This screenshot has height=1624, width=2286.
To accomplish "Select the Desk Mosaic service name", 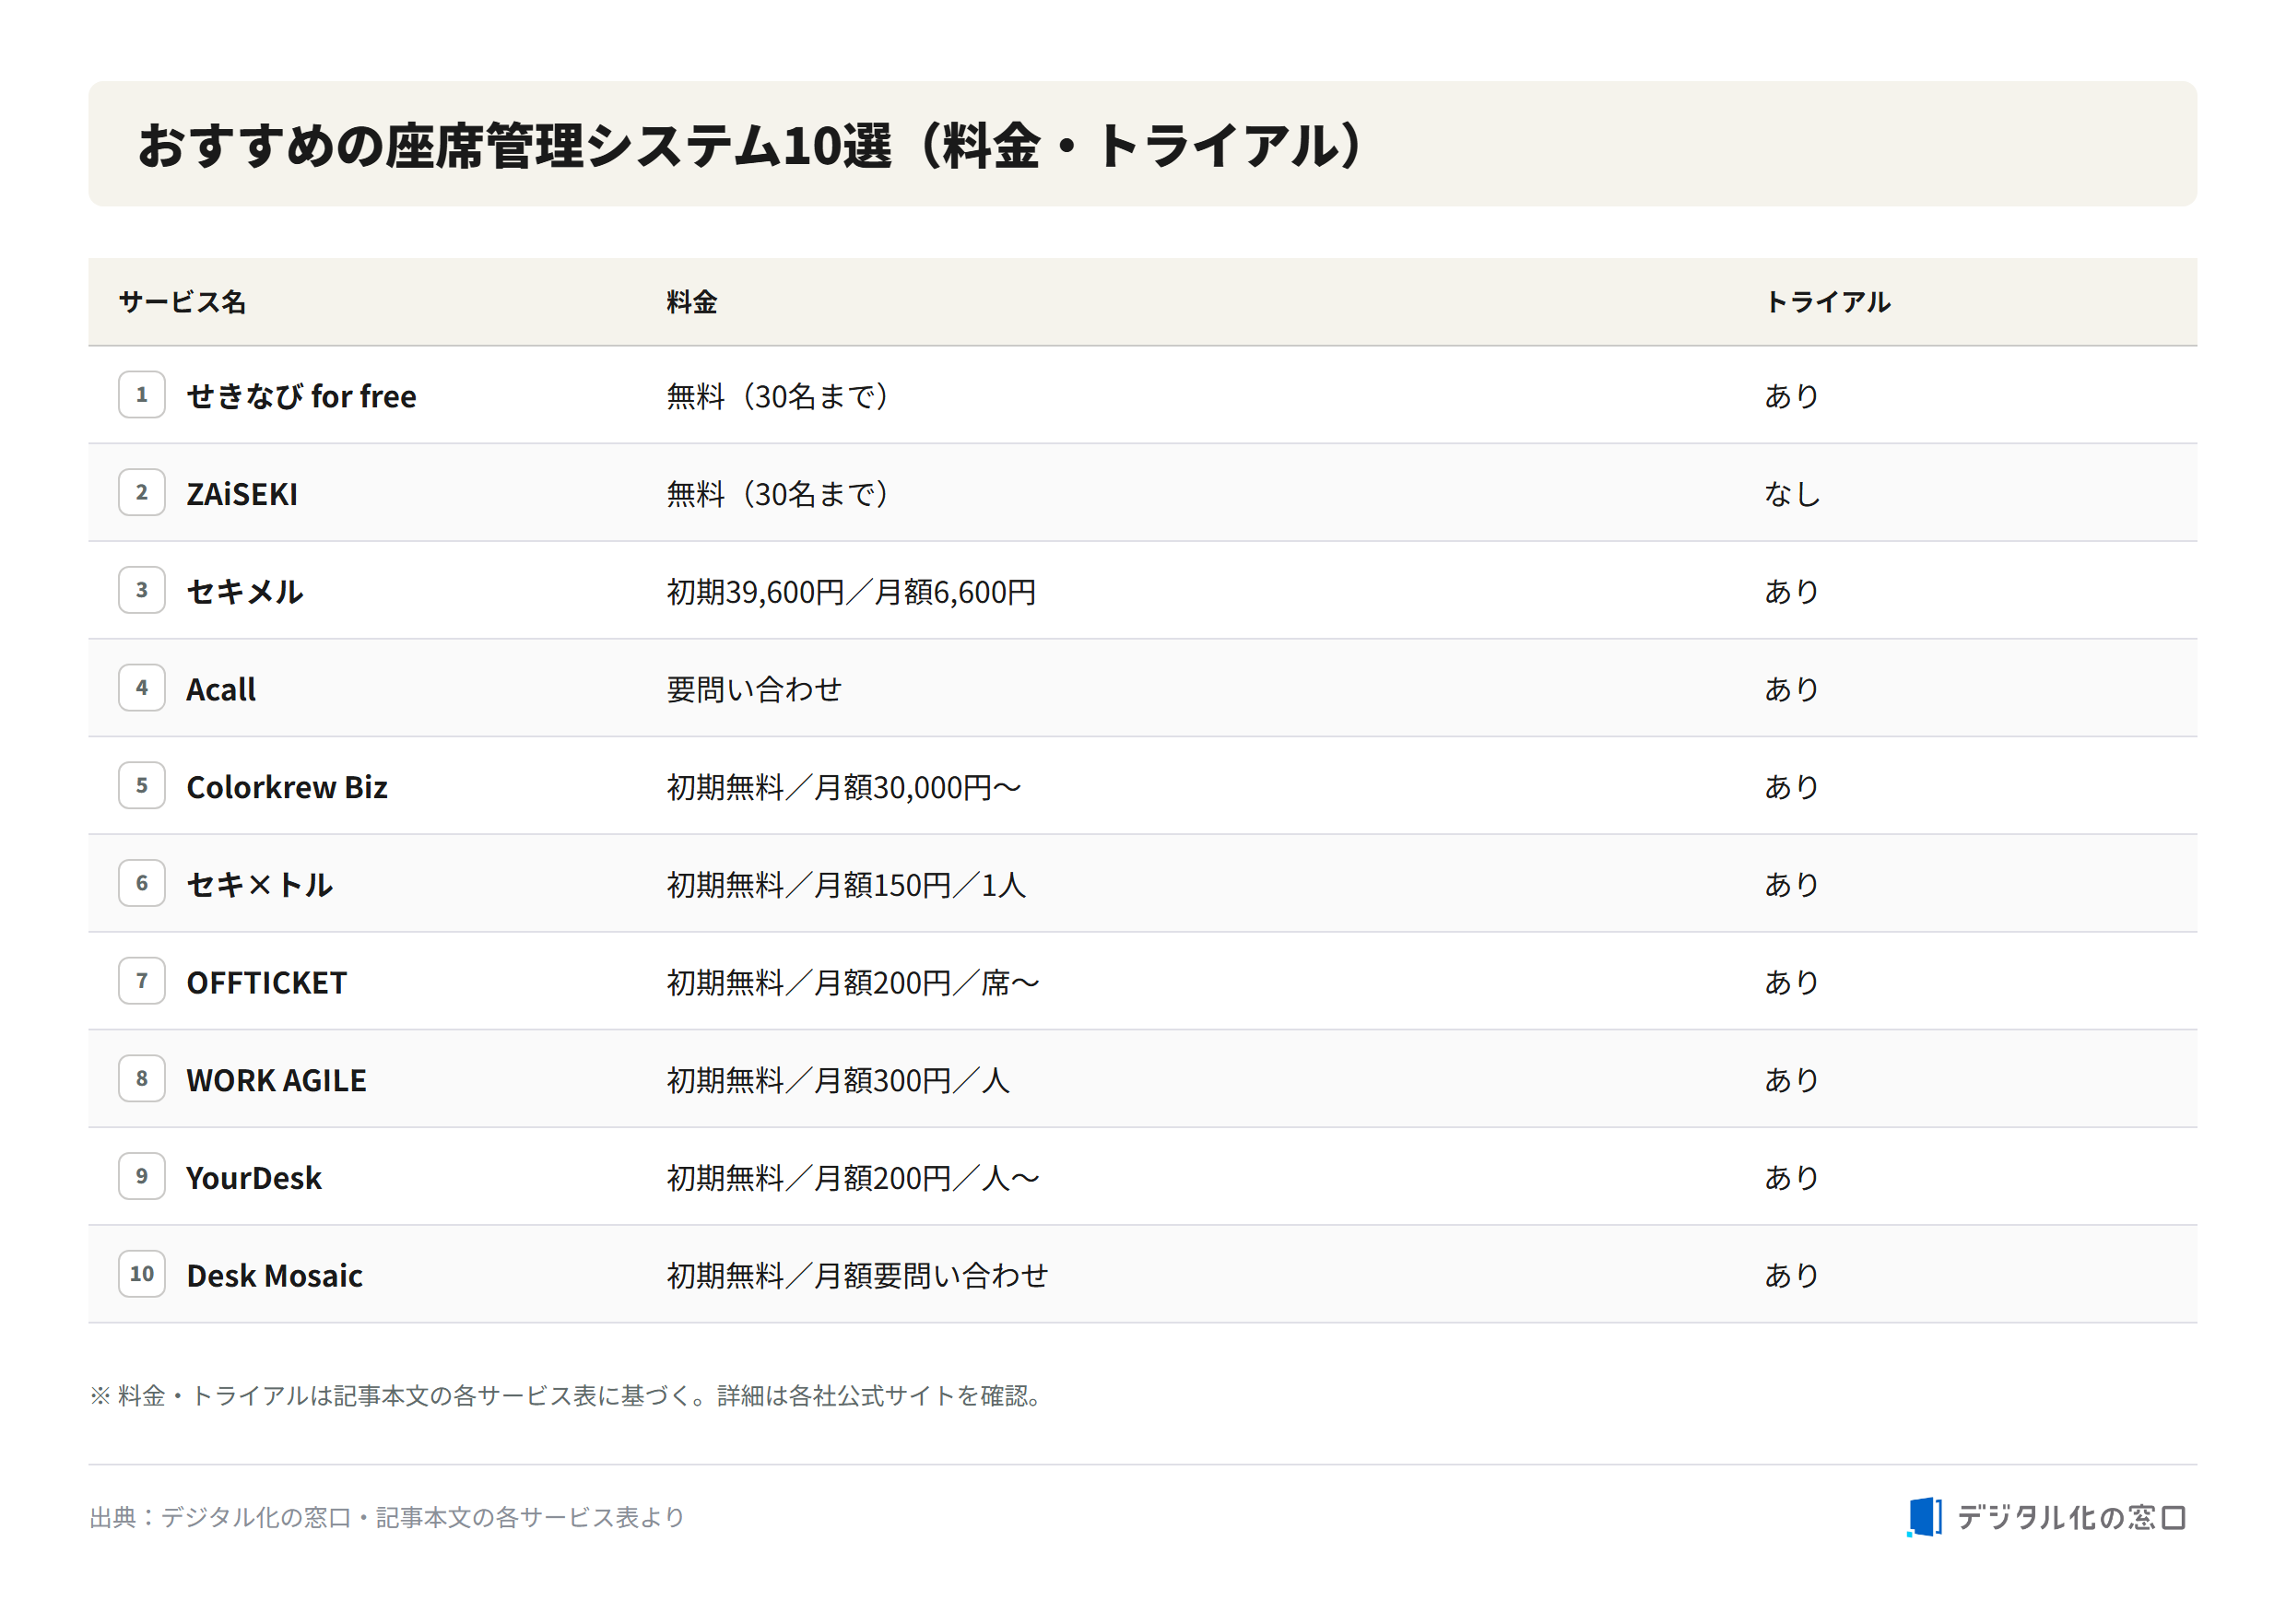I will click(275, 1276).
